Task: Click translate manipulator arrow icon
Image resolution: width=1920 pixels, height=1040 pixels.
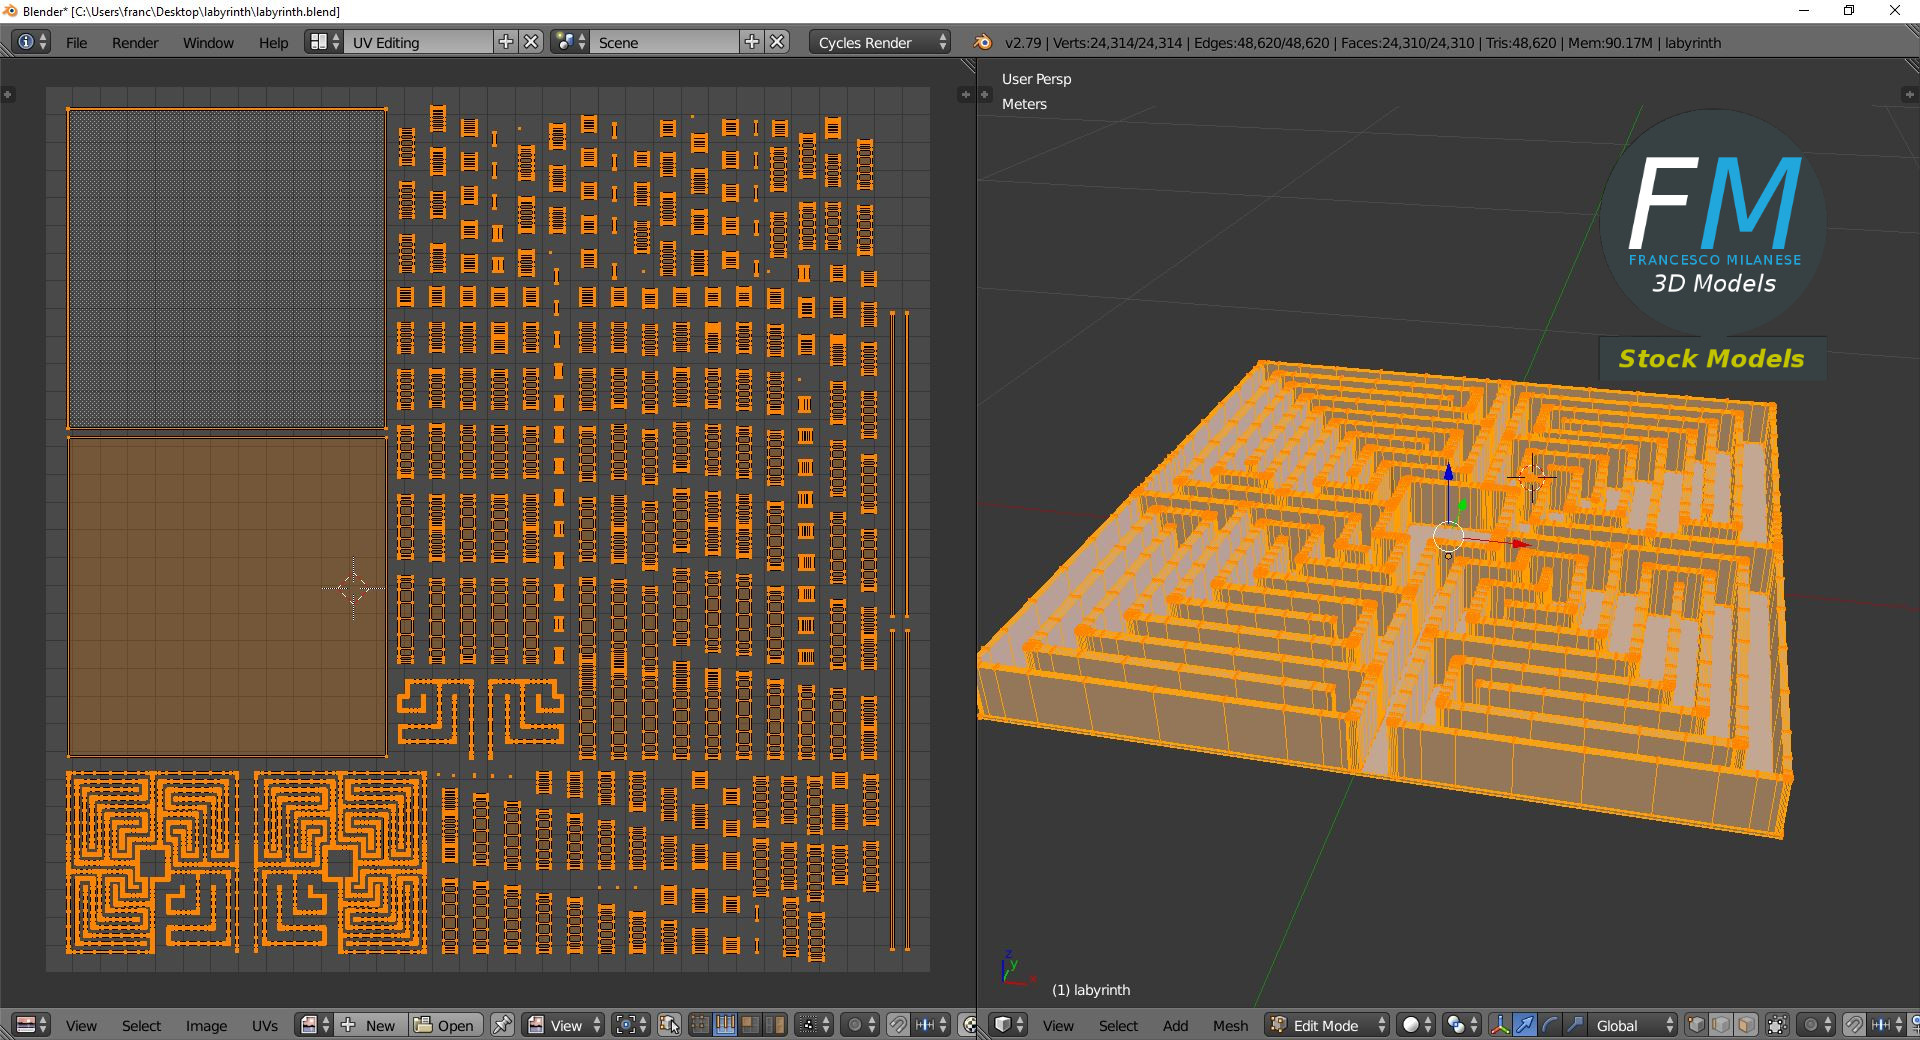Action: pyautogui.click(x=1524, y=1025)
